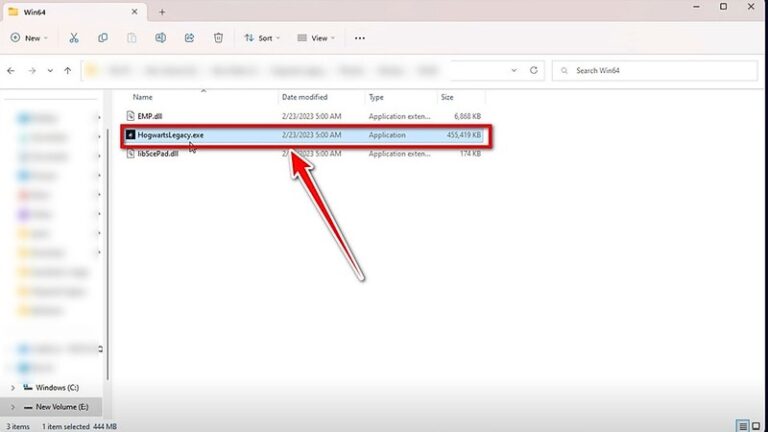Viewport: 768px width, 432px height.
Task: Expand the Windows (C:) drive tree
Action: (x=13, y=387)
